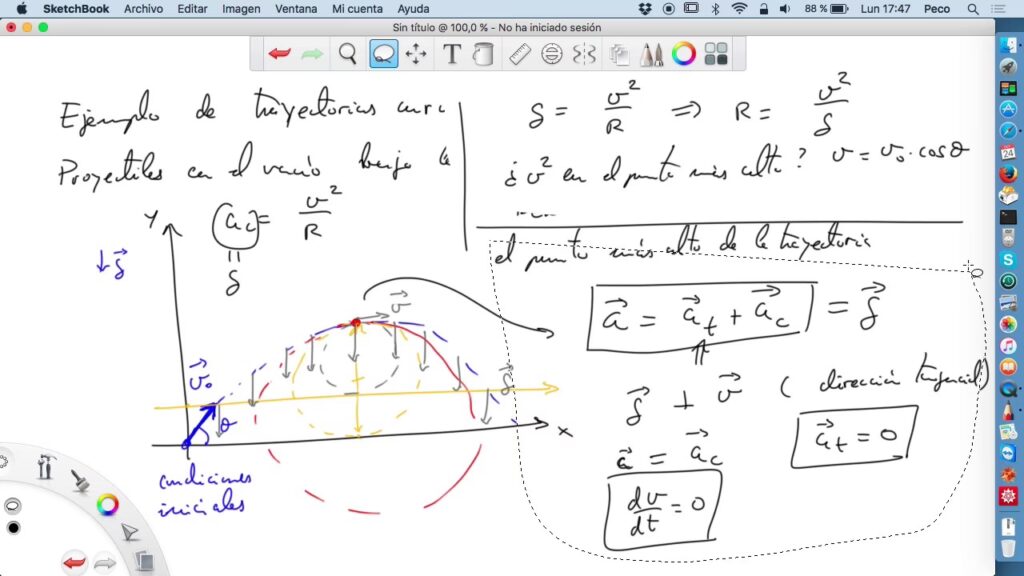The width and height of the screenshot is (1024, 576).
Task: Open the Imagen menu
Action: (241, 9)
